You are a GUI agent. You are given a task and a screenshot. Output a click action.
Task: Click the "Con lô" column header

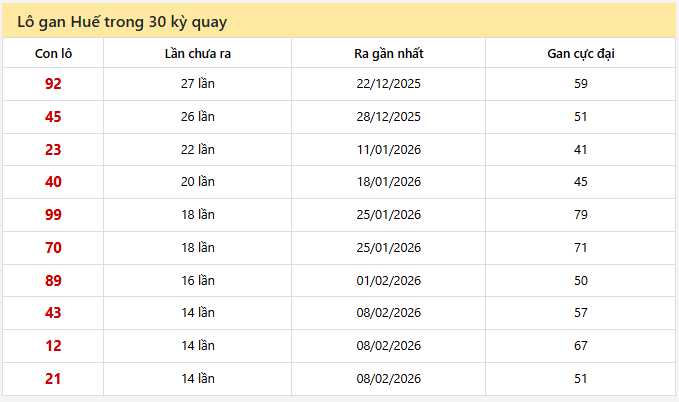pyautogui.click(x=53, y=53)
